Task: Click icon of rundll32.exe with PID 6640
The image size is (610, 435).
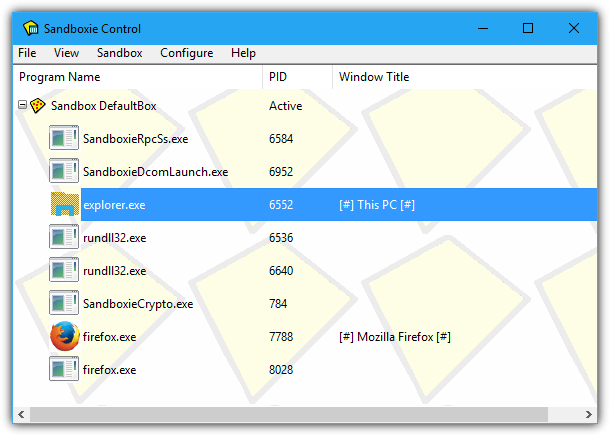Action: [64, 270]
